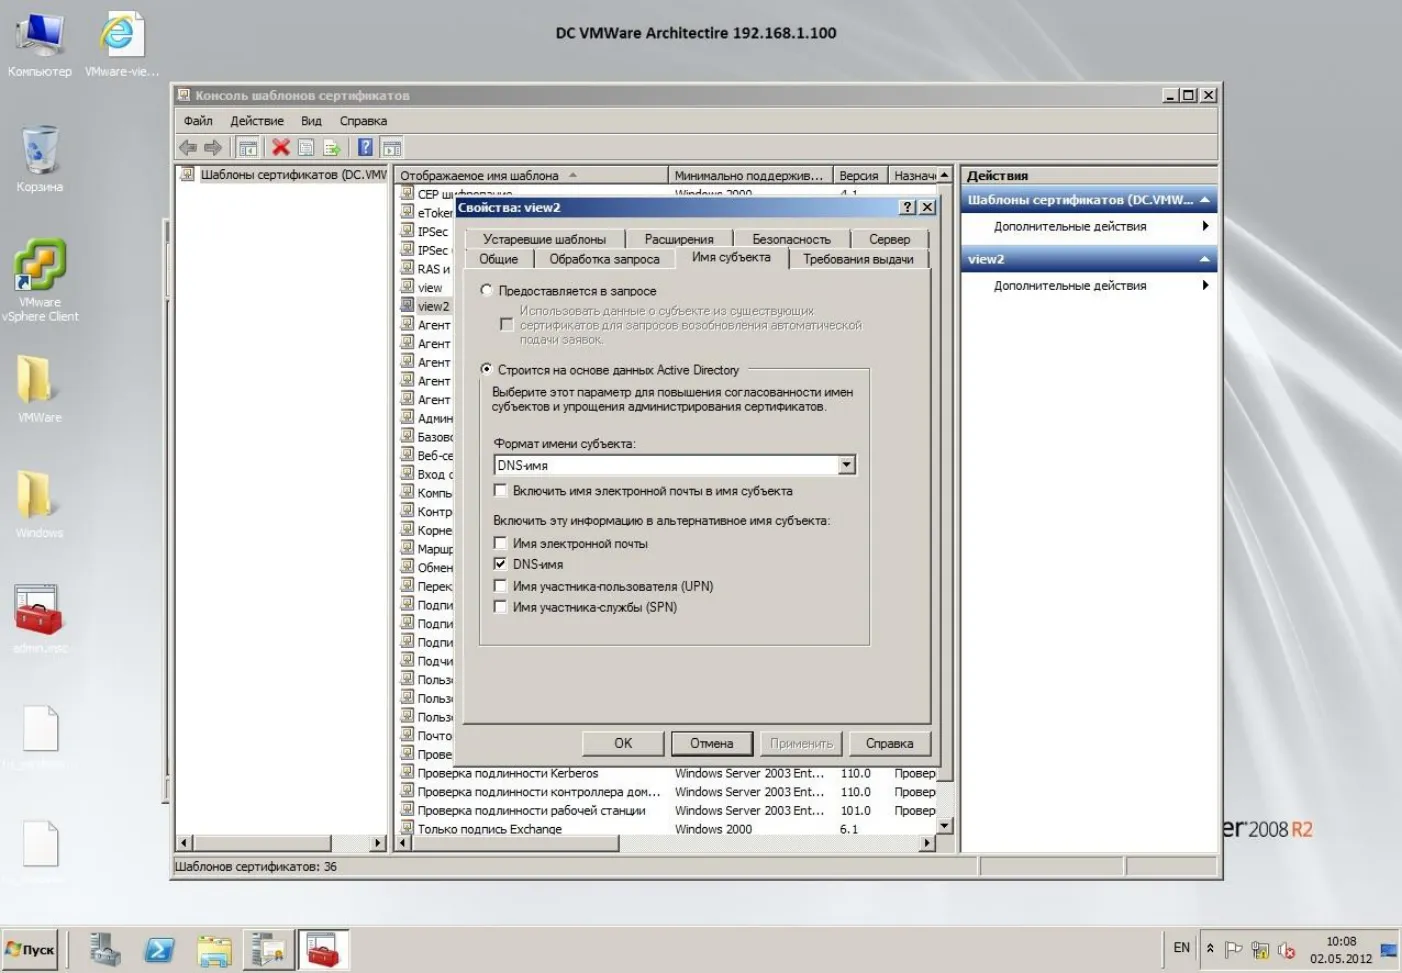The image size is (1402, 973).
Task: Click the 'Справка' button in dialog
Action: [889, 743]
